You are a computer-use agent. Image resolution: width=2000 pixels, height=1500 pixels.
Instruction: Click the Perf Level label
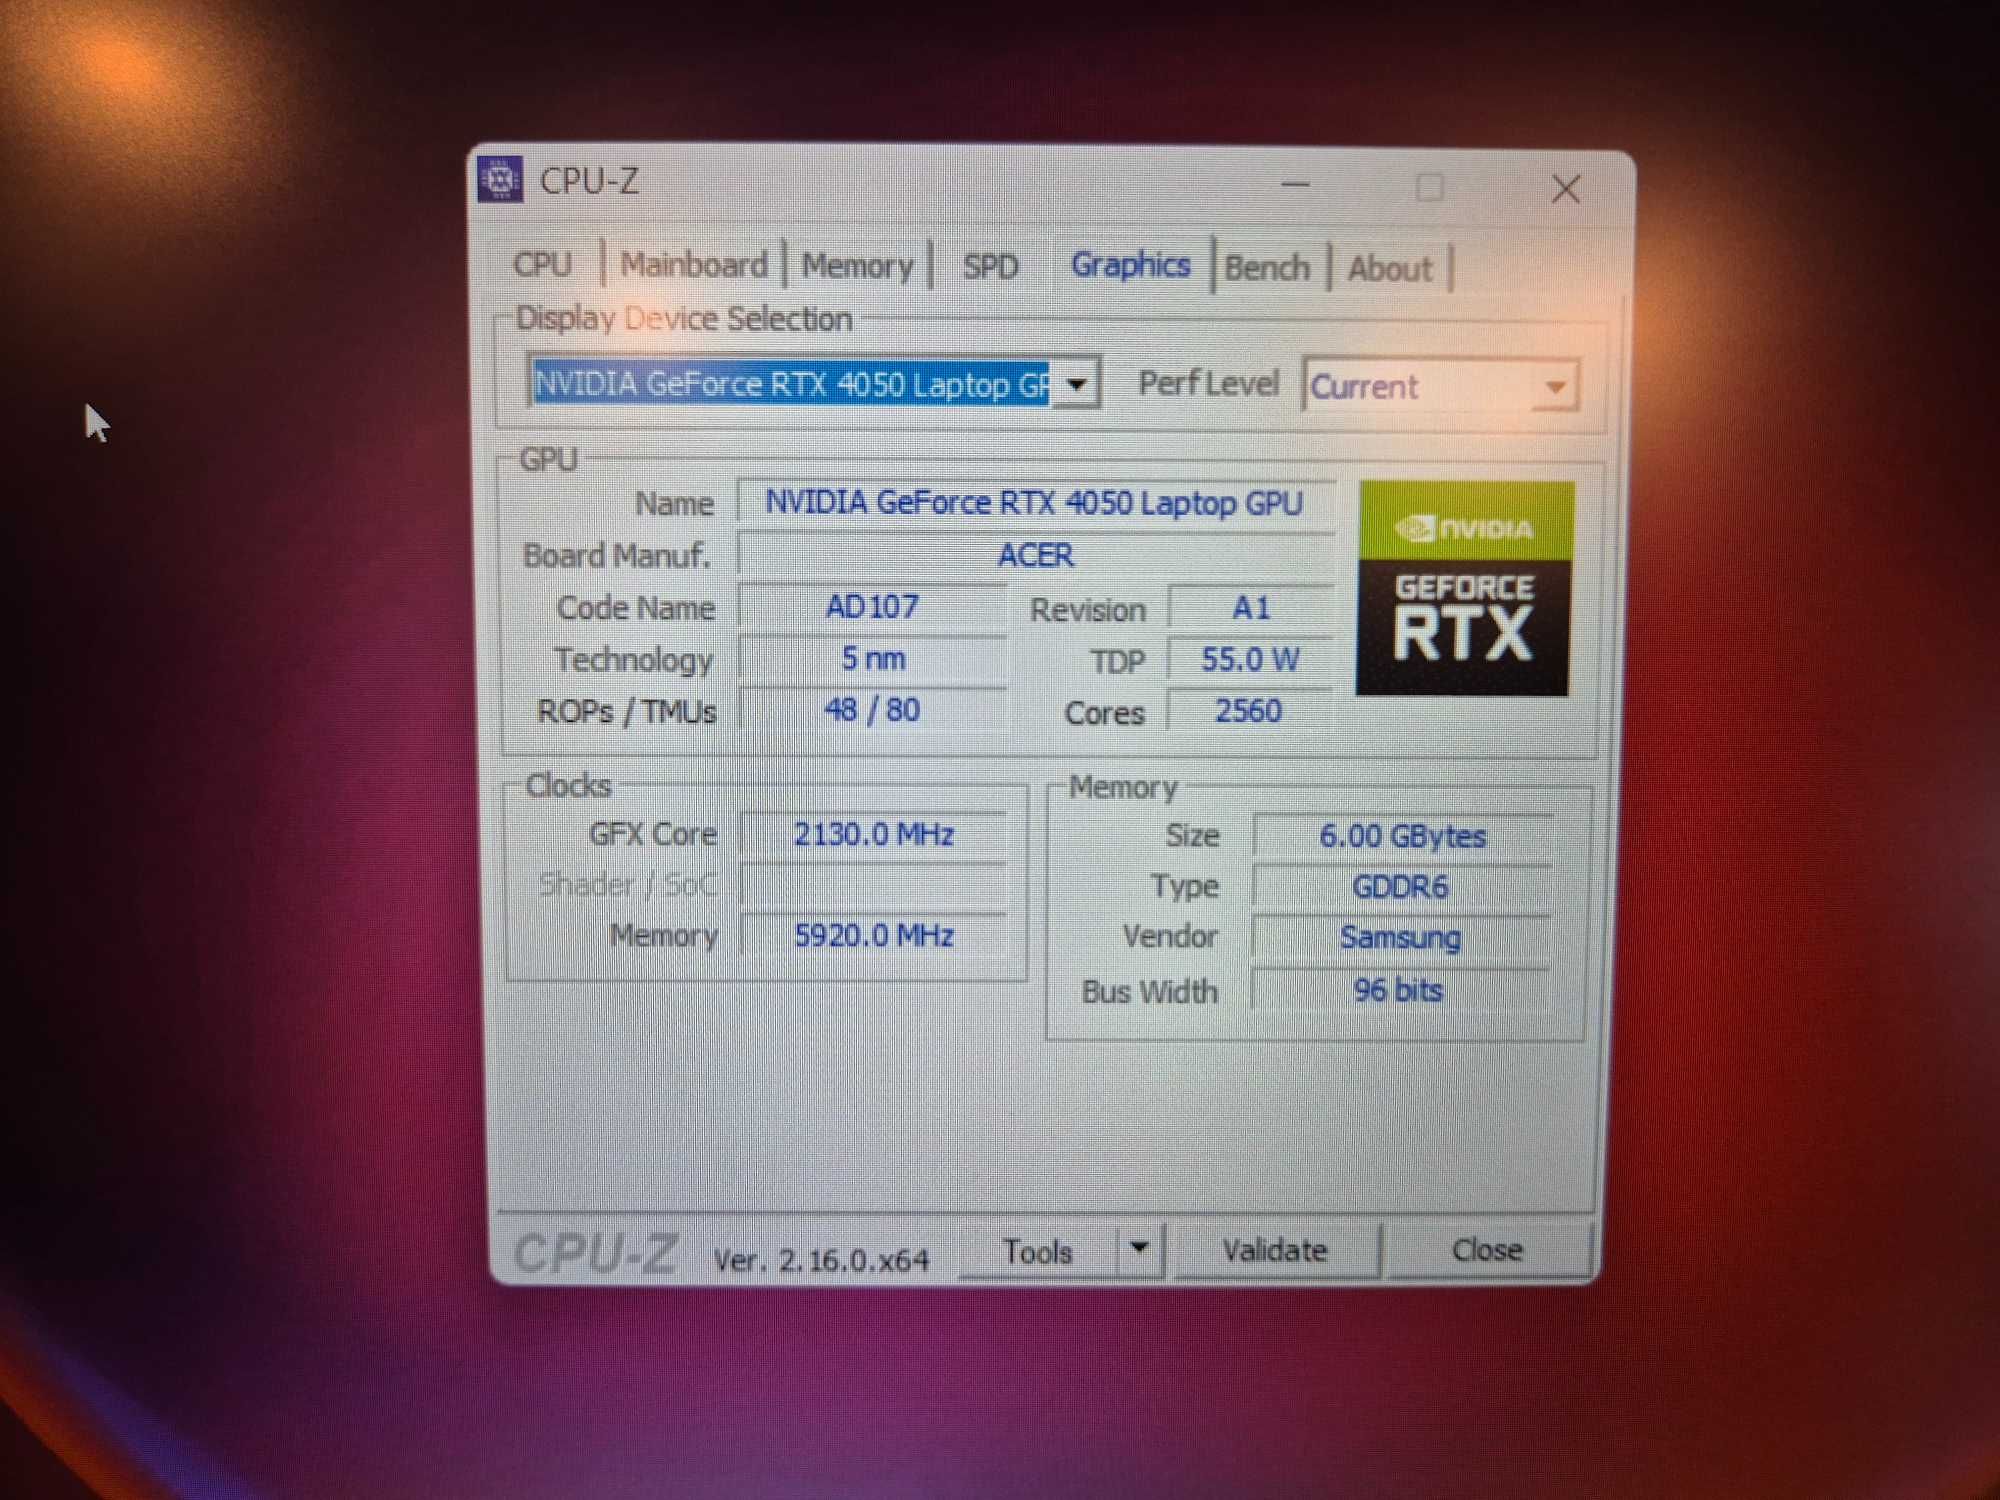1208,384
